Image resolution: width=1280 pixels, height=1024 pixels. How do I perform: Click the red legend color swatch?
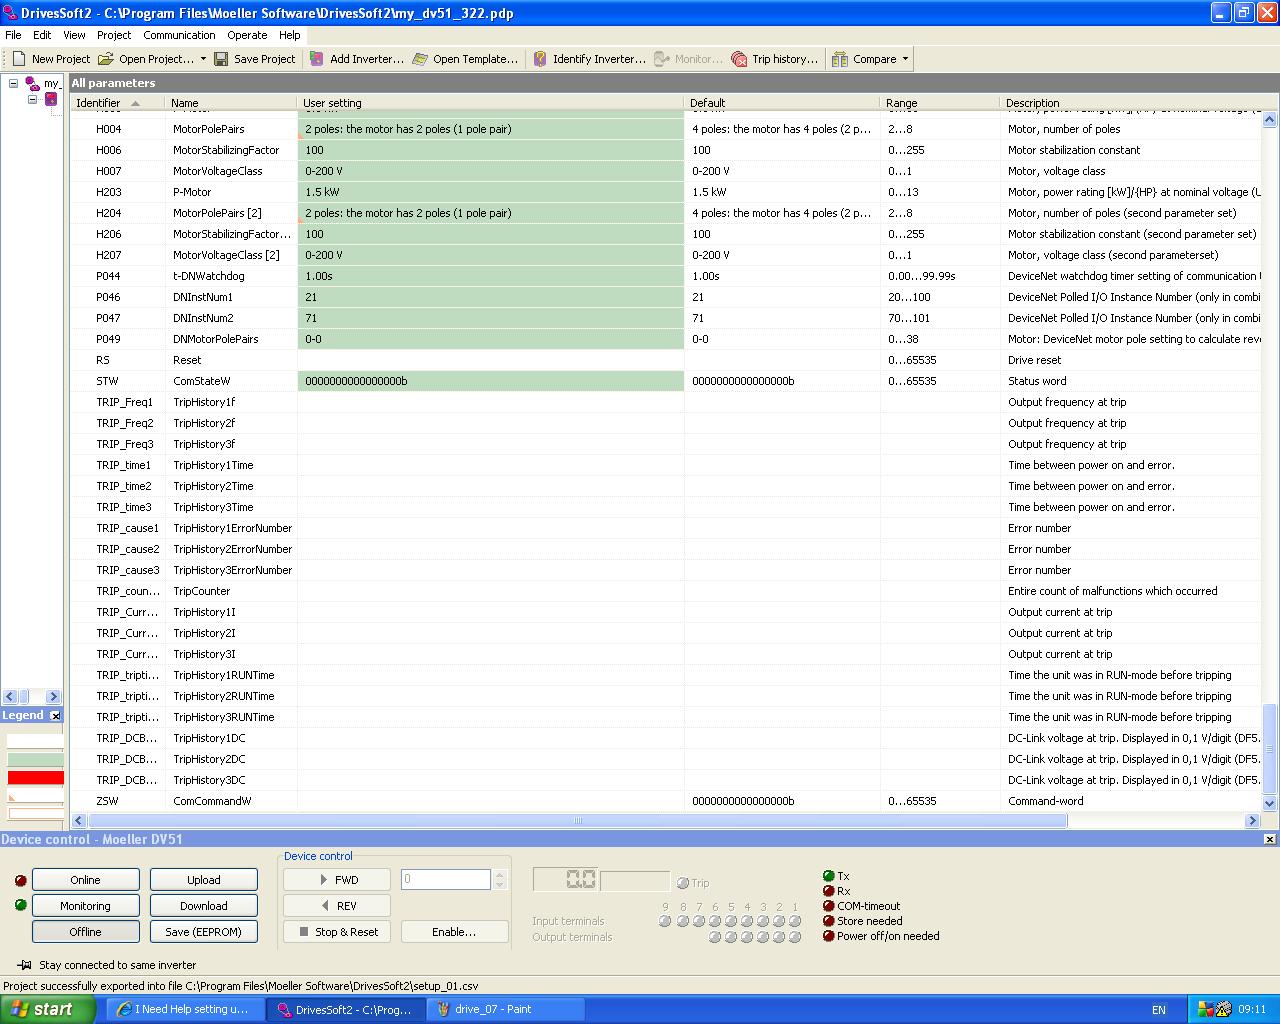(x=35, y=778)
